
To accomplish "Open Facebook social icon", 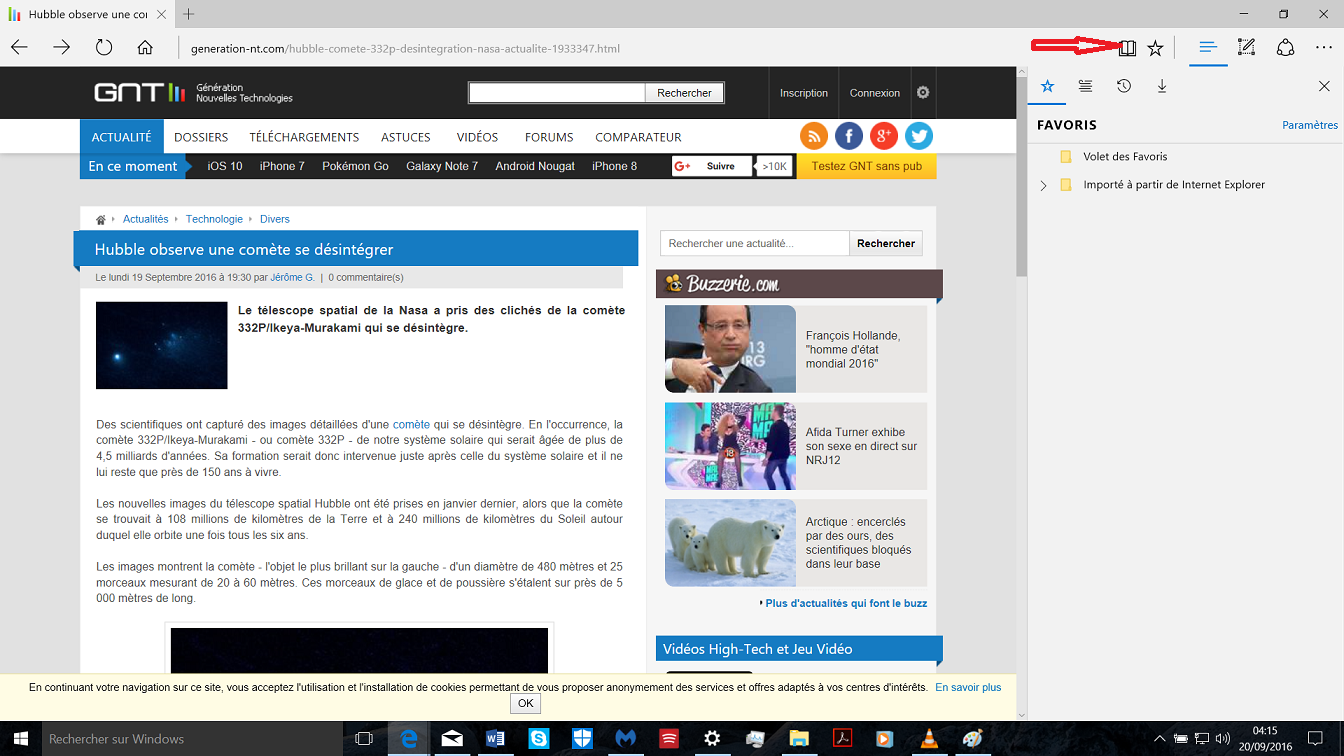I will click(849, 136).
